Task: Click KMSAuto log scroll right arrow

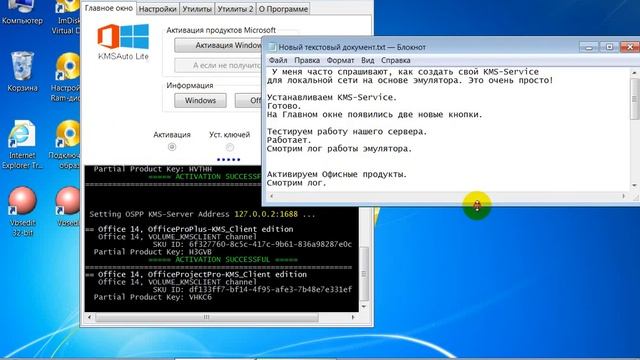Action: (353, 317)
